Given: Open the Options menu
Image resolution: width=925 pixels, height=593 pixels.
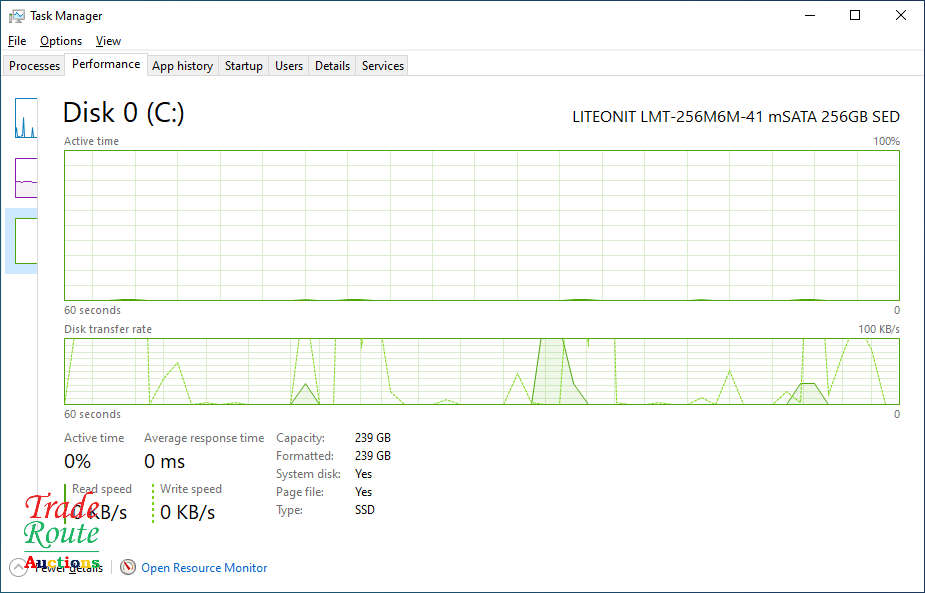Looking at the screenshot, I should (61, 41).
